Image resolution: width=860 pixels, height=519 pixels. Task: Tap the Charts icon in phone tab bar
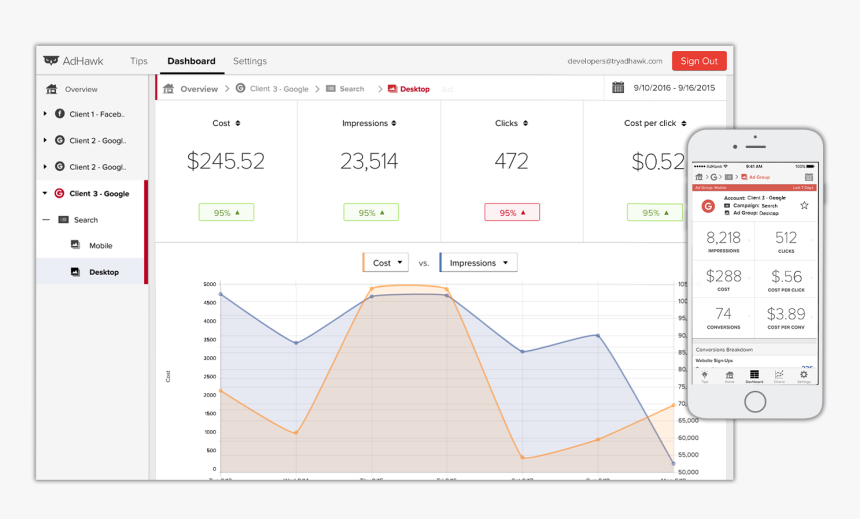tap(779, 375)
